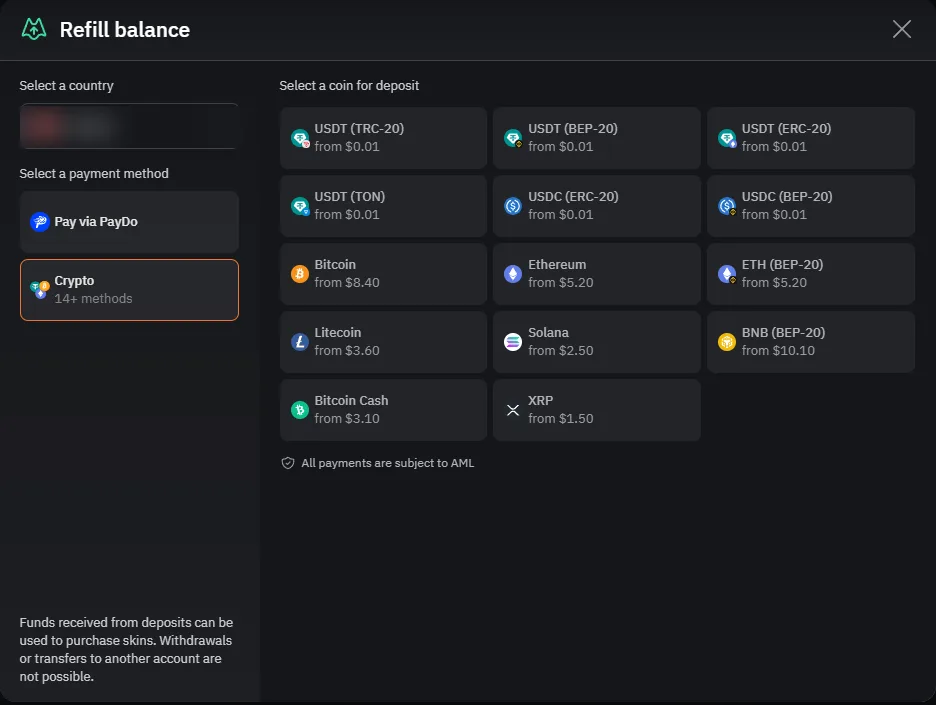Click the 'from $10.10' BNB minimum text
The width and height of the screenshot is (936, 705).
coord(778,351)
